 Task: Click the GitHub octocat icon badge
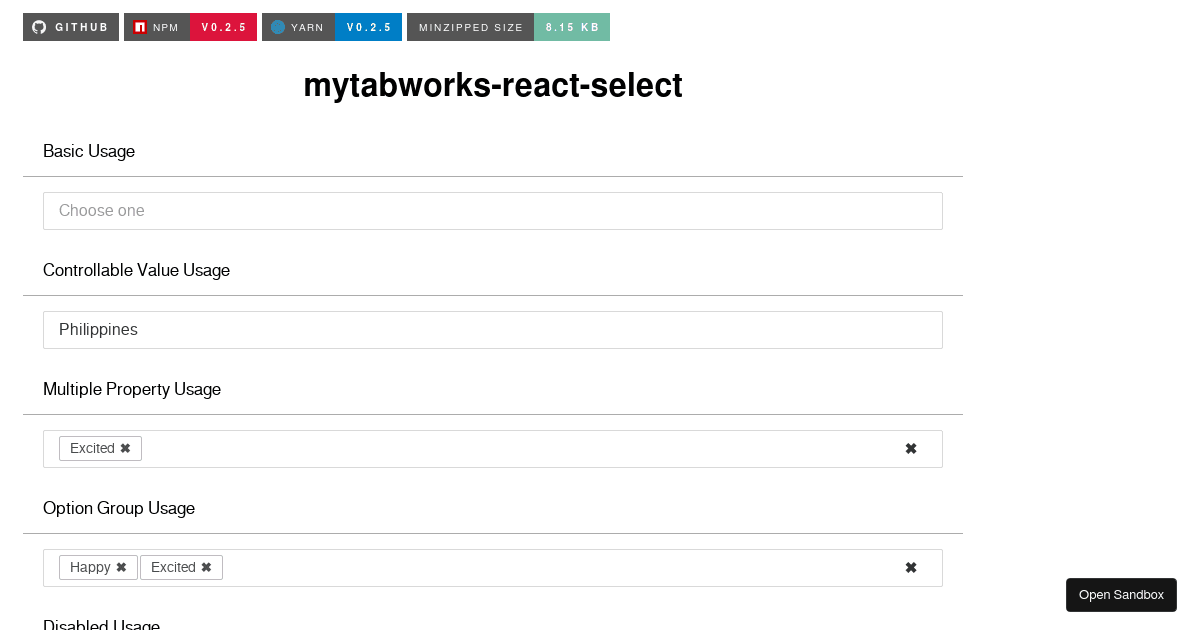(38, 27)
